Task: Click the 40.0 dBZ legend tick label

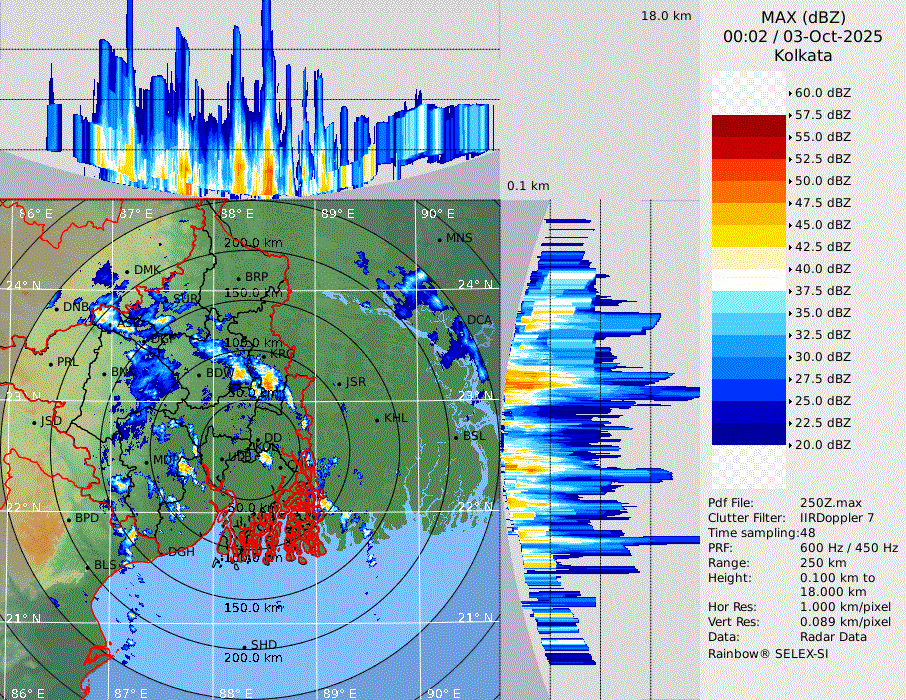Action: [822, 268]
